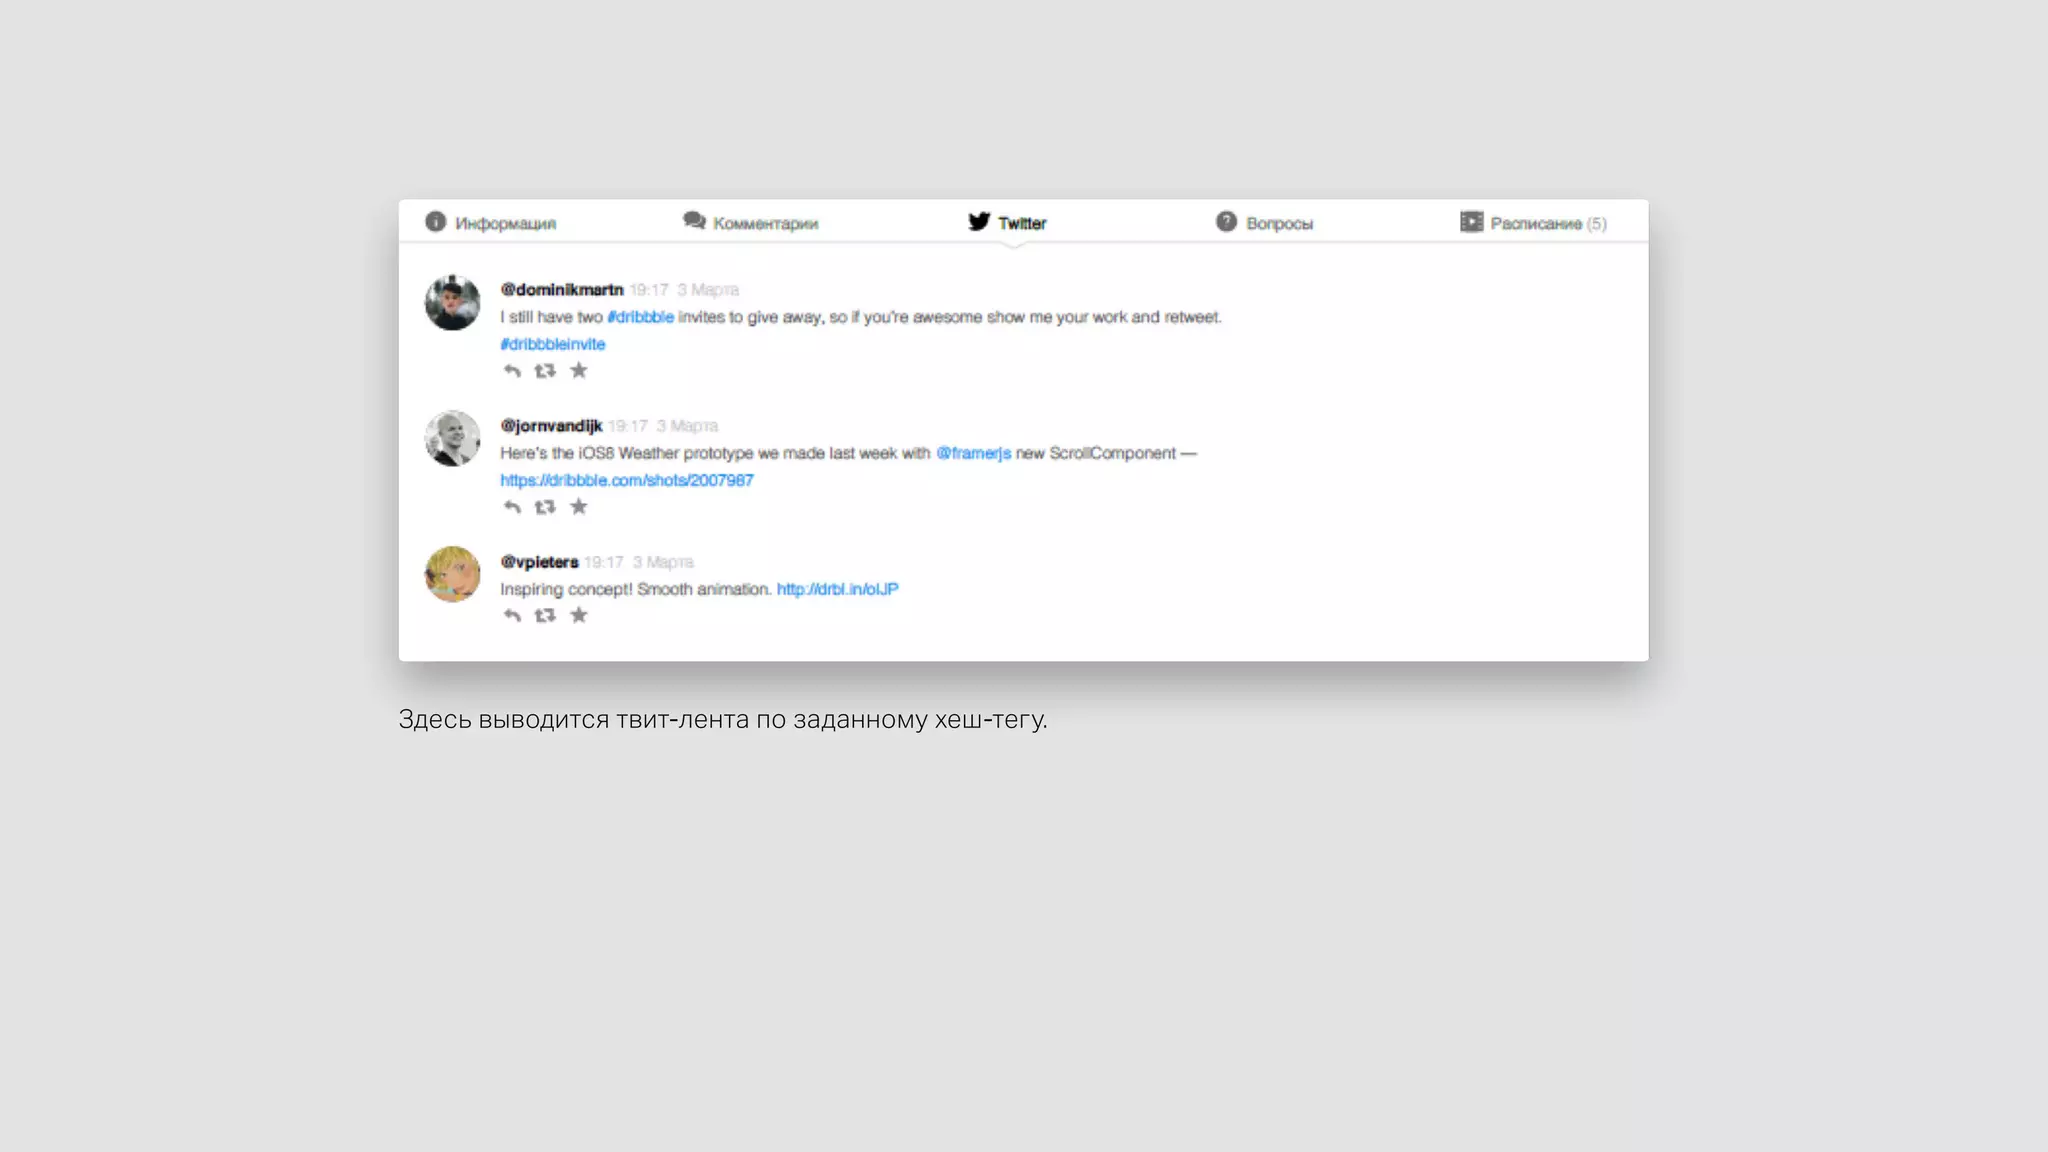Reply to @dominikmartn's tweet
Screen dimensions: 2048x1152
tap(512, 371)
